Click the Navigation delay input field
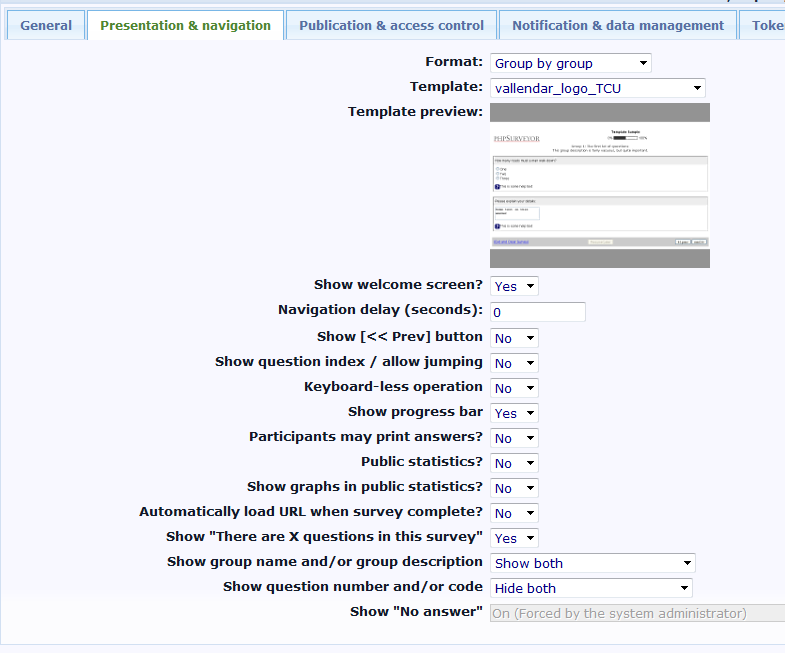 pos(537,312)
